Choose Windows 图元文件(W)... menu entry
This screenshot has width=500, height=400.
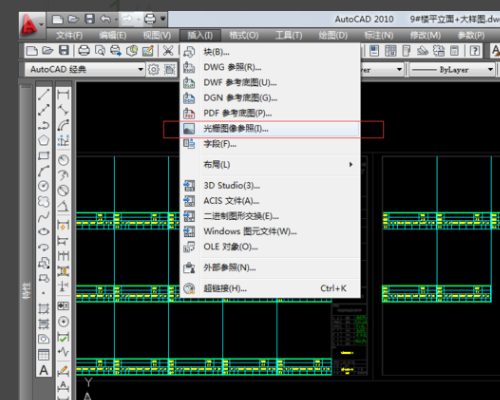pos(270,231)
